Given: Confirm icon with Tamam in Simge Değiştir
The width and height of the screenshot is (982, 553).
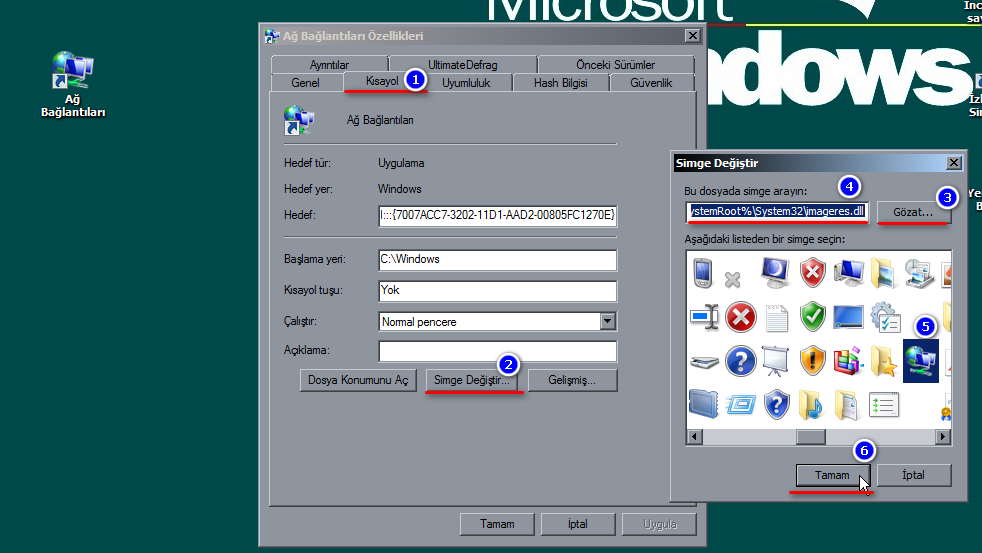Looking at the screenshot, I should pos(832,475).
